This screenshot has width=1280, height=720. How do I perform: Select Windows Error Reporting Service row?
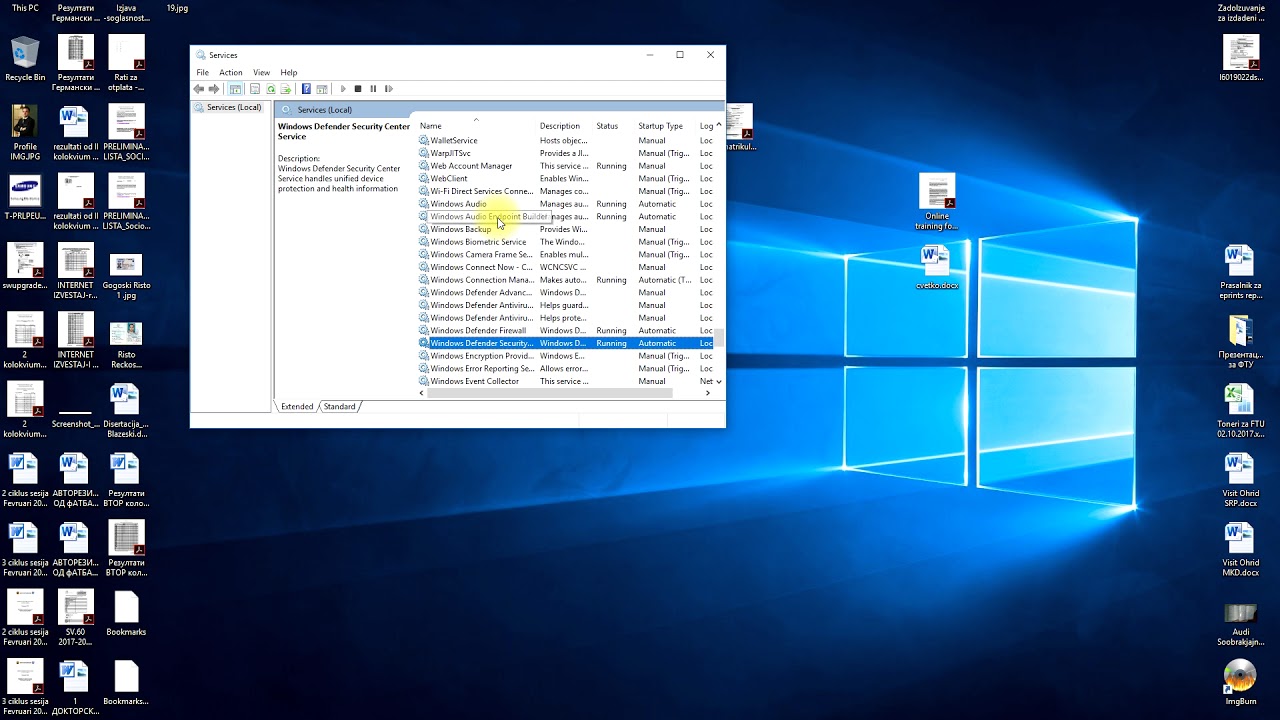click(x=565, y=368)
